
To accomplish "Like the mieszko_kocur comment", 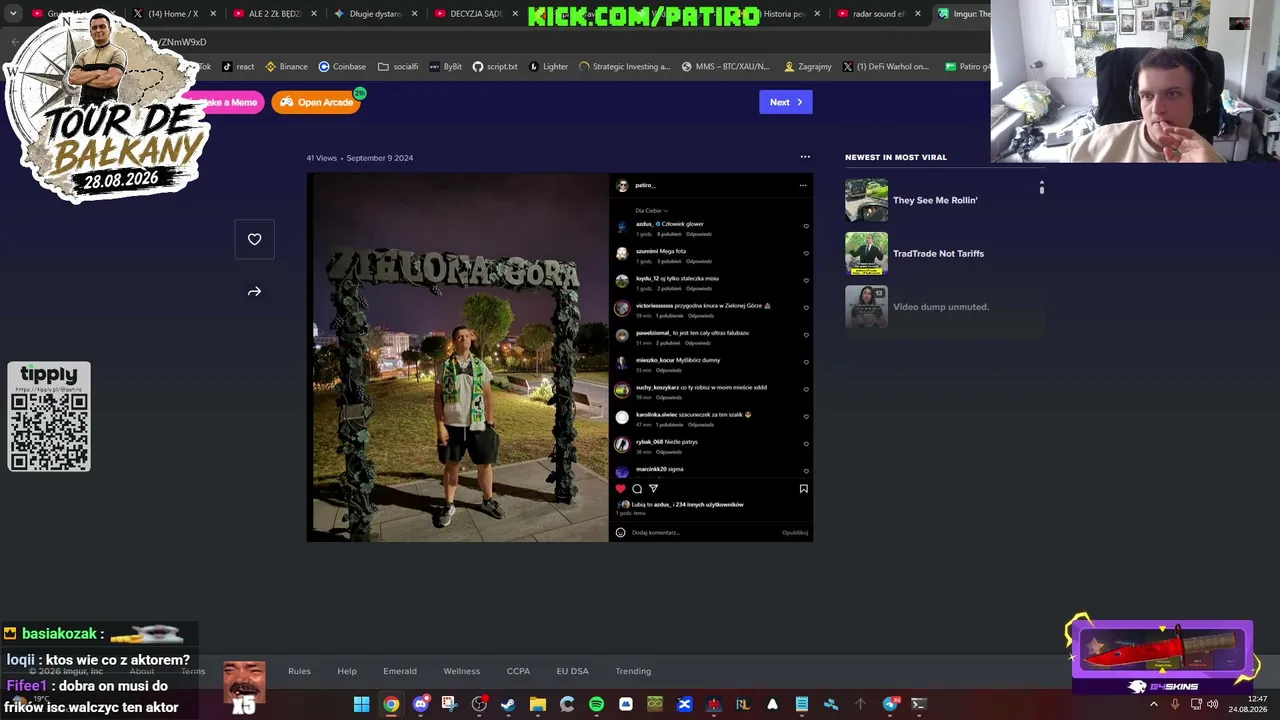I will (x=806, y=362).
